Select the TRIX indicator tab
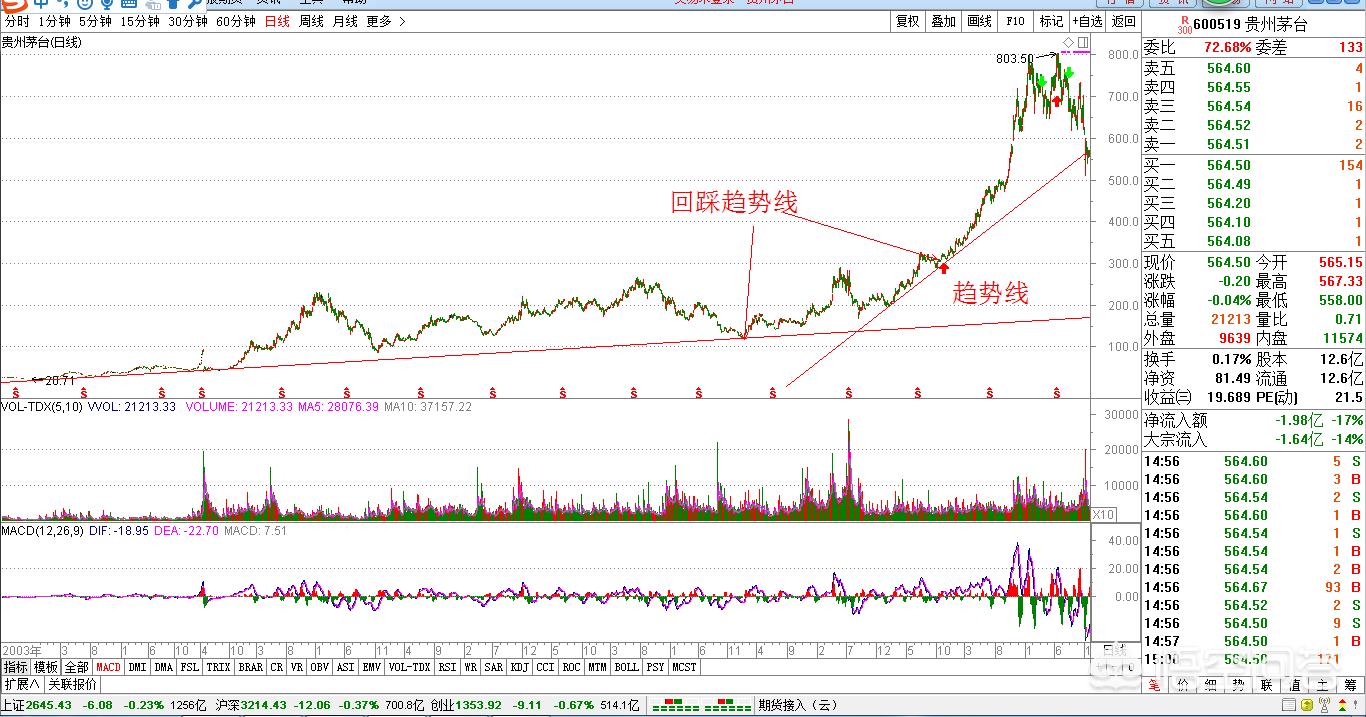Viewport: 1366px width, 717px height. tap(218, 667)
